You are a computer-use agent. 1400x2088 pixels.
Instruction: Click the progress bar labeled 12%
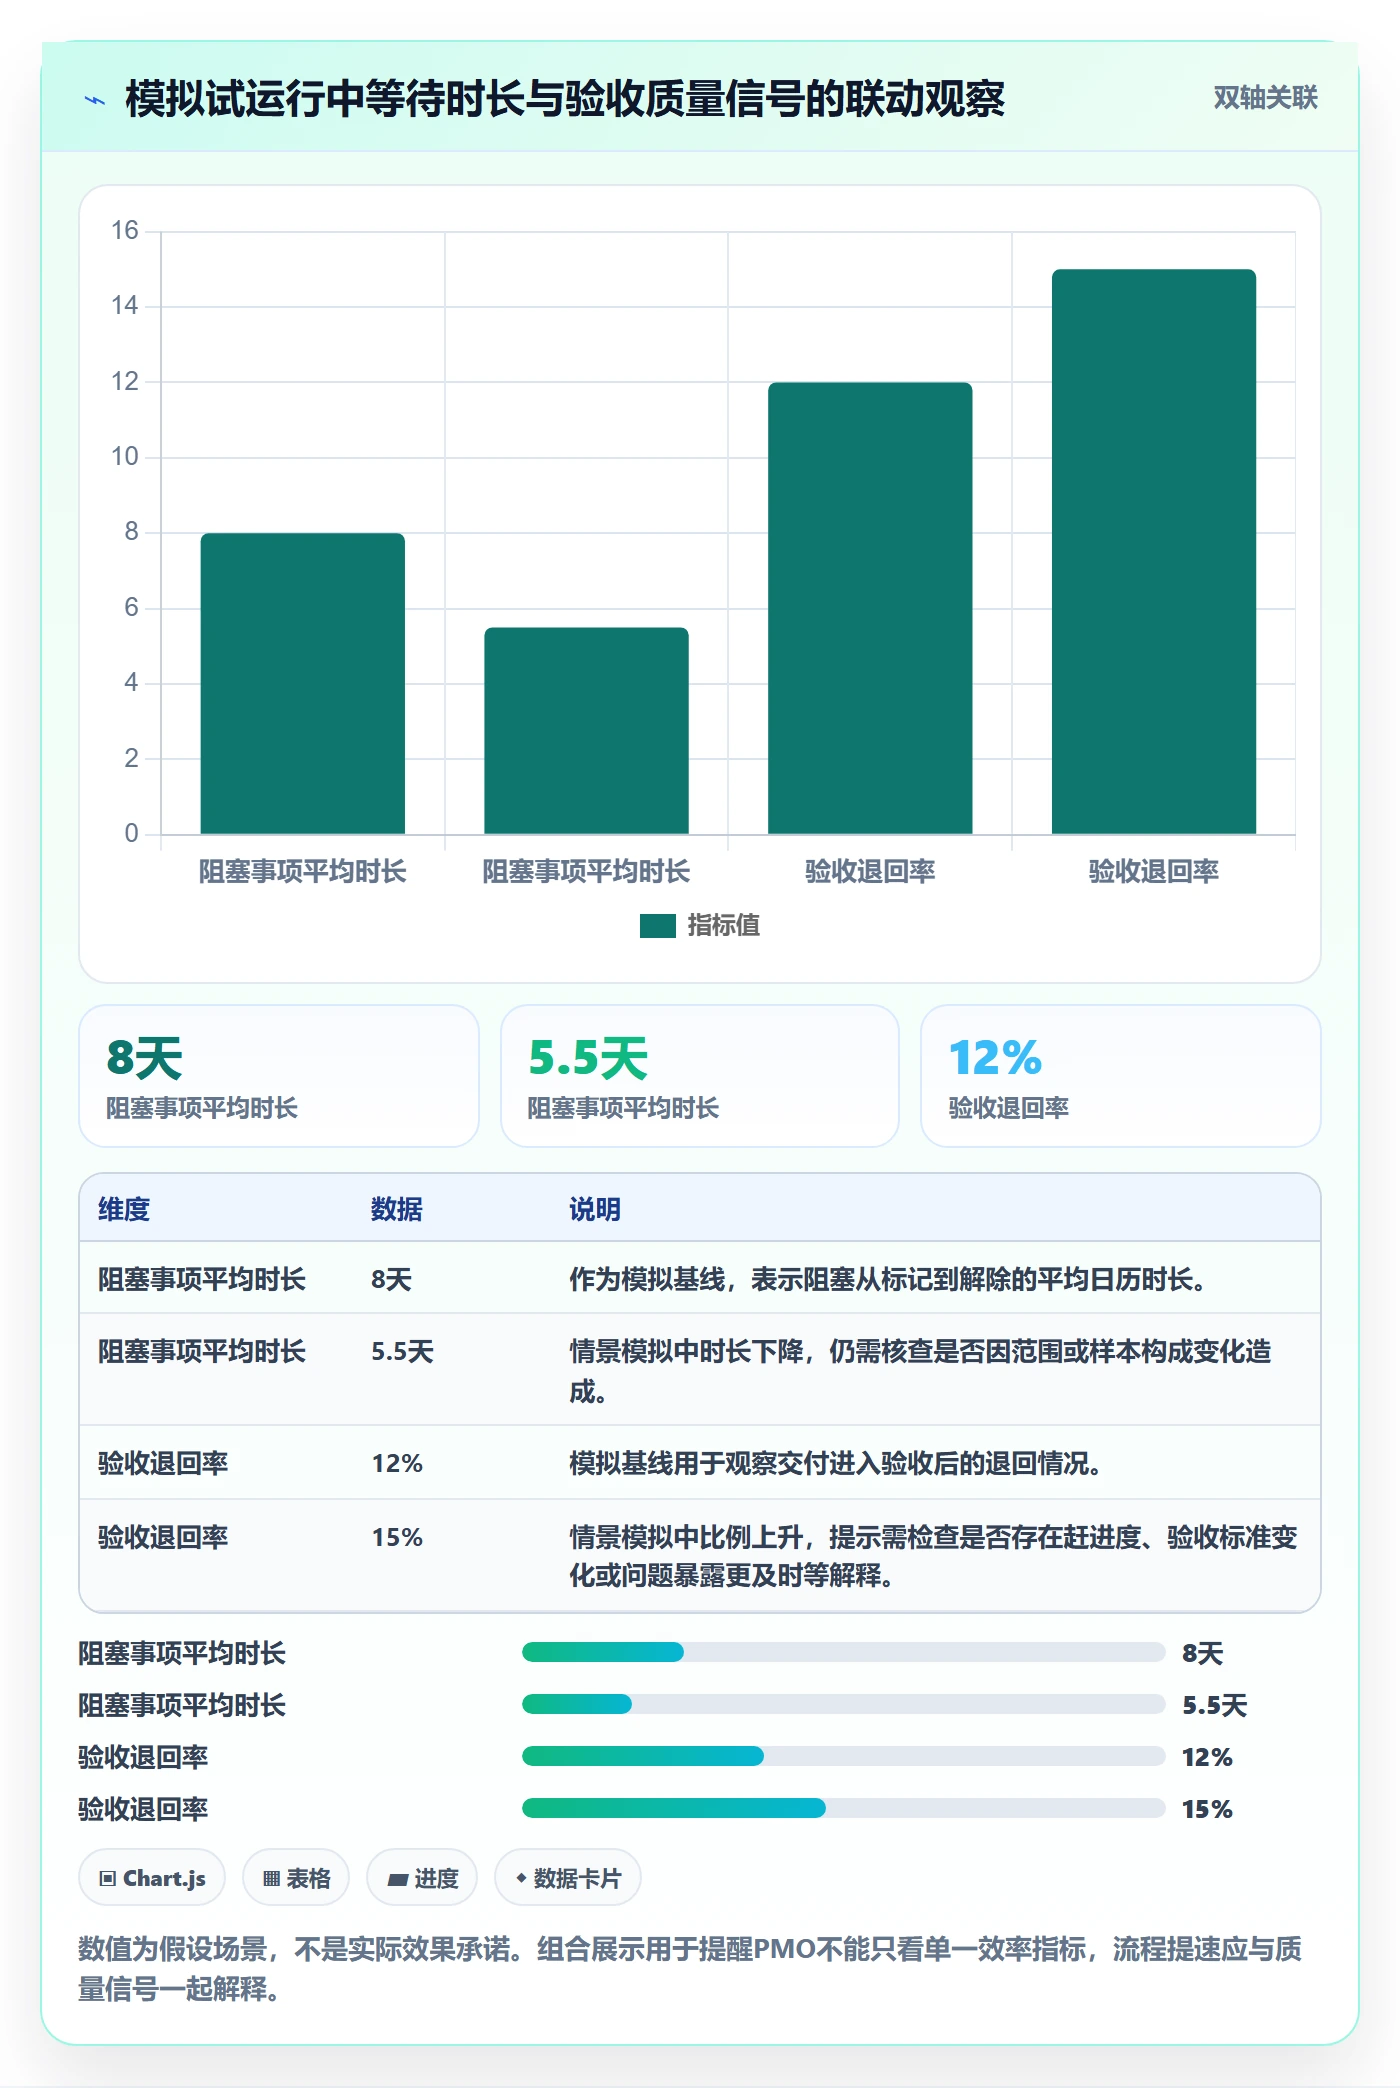[x=843, y=1756]
